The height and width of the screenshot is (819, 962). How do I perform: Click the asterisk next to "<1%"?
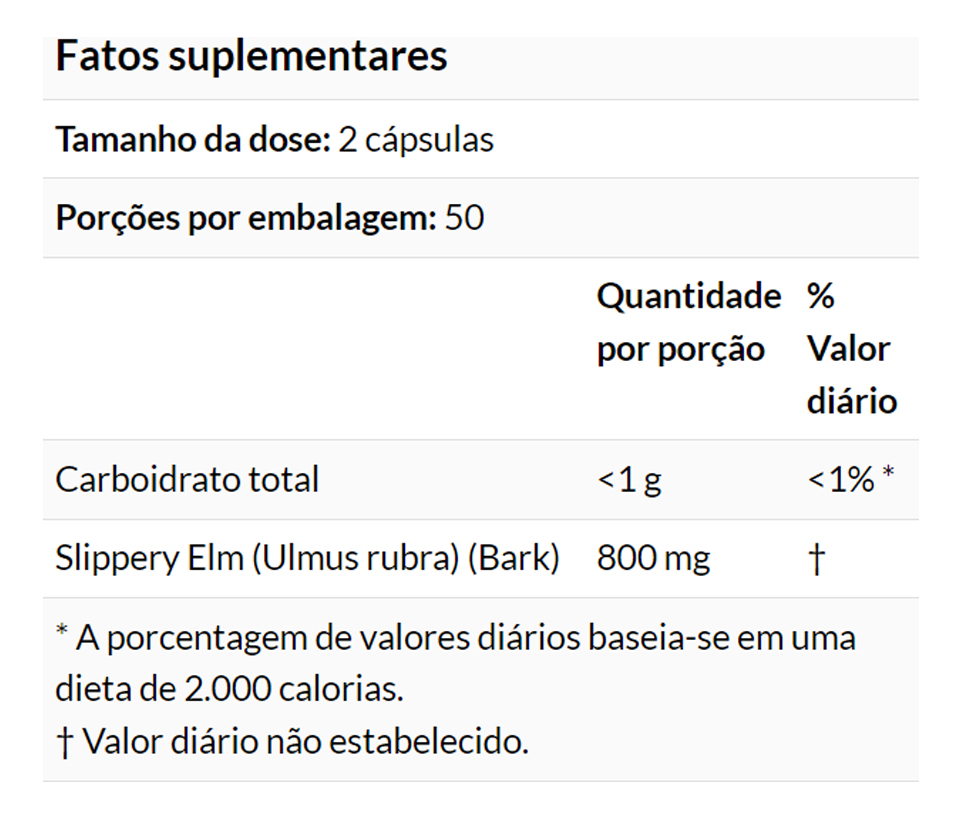887,476
